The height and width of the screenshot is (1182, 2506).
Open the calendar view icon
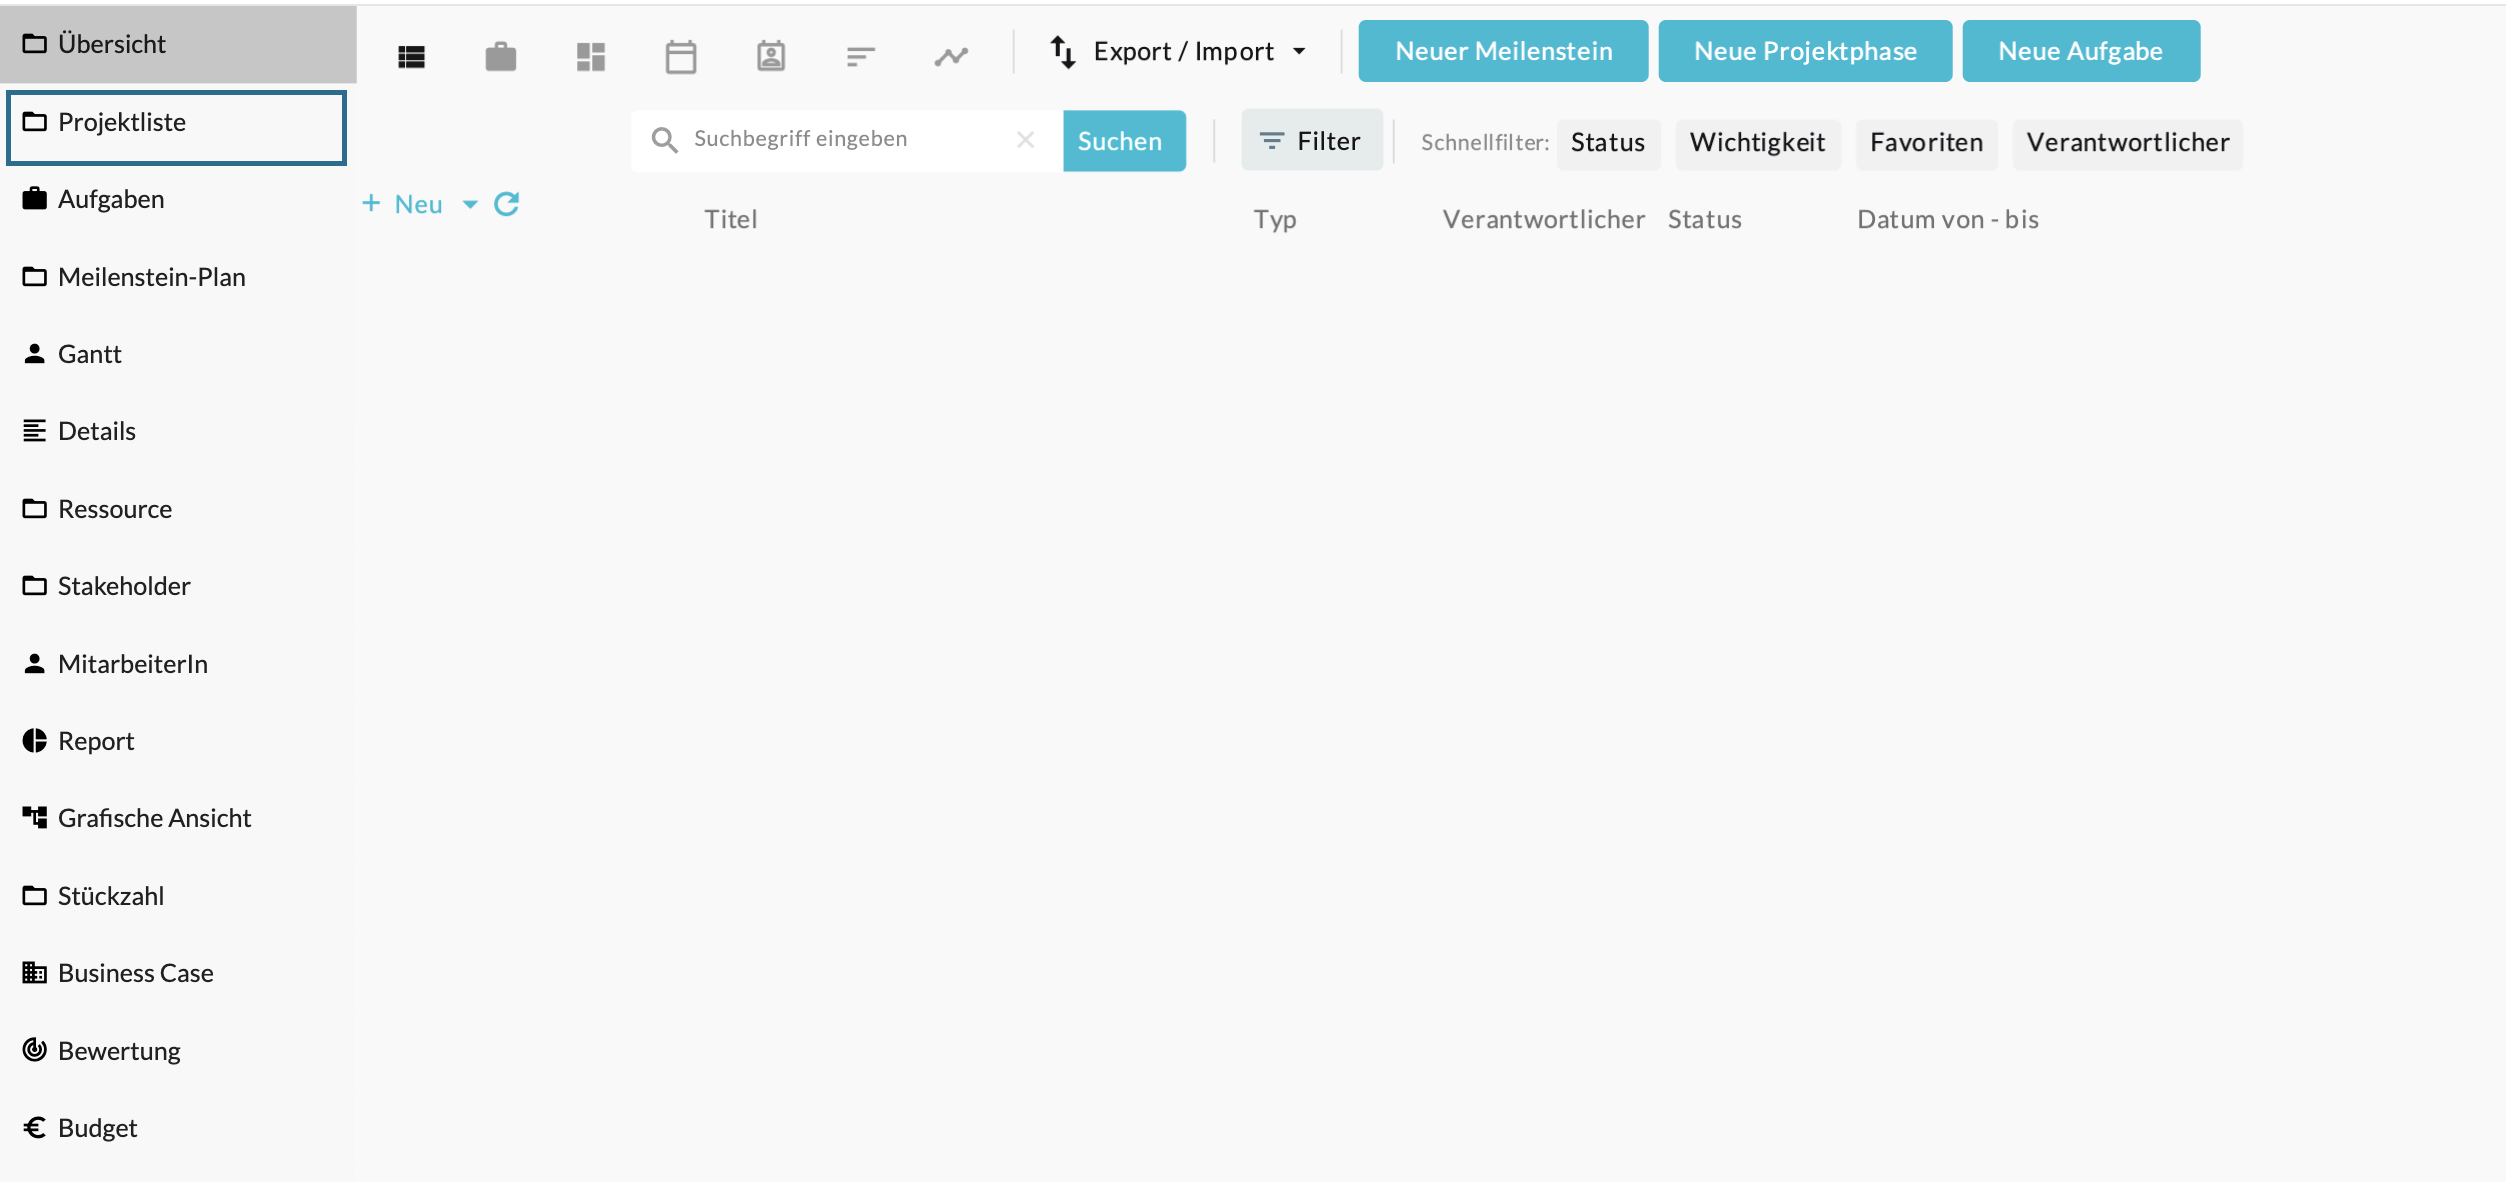pos(681,57)
